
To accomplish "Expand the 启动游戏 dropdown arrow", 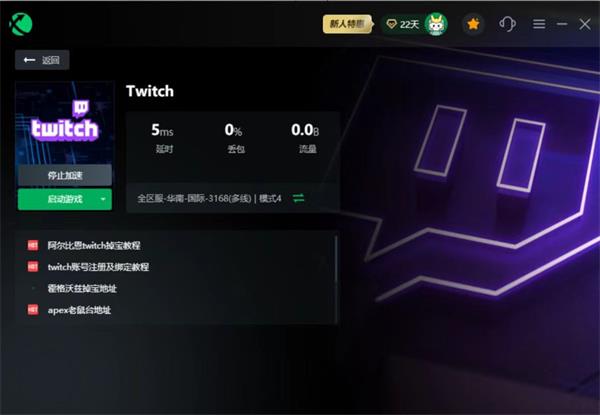I will (103, 199).
